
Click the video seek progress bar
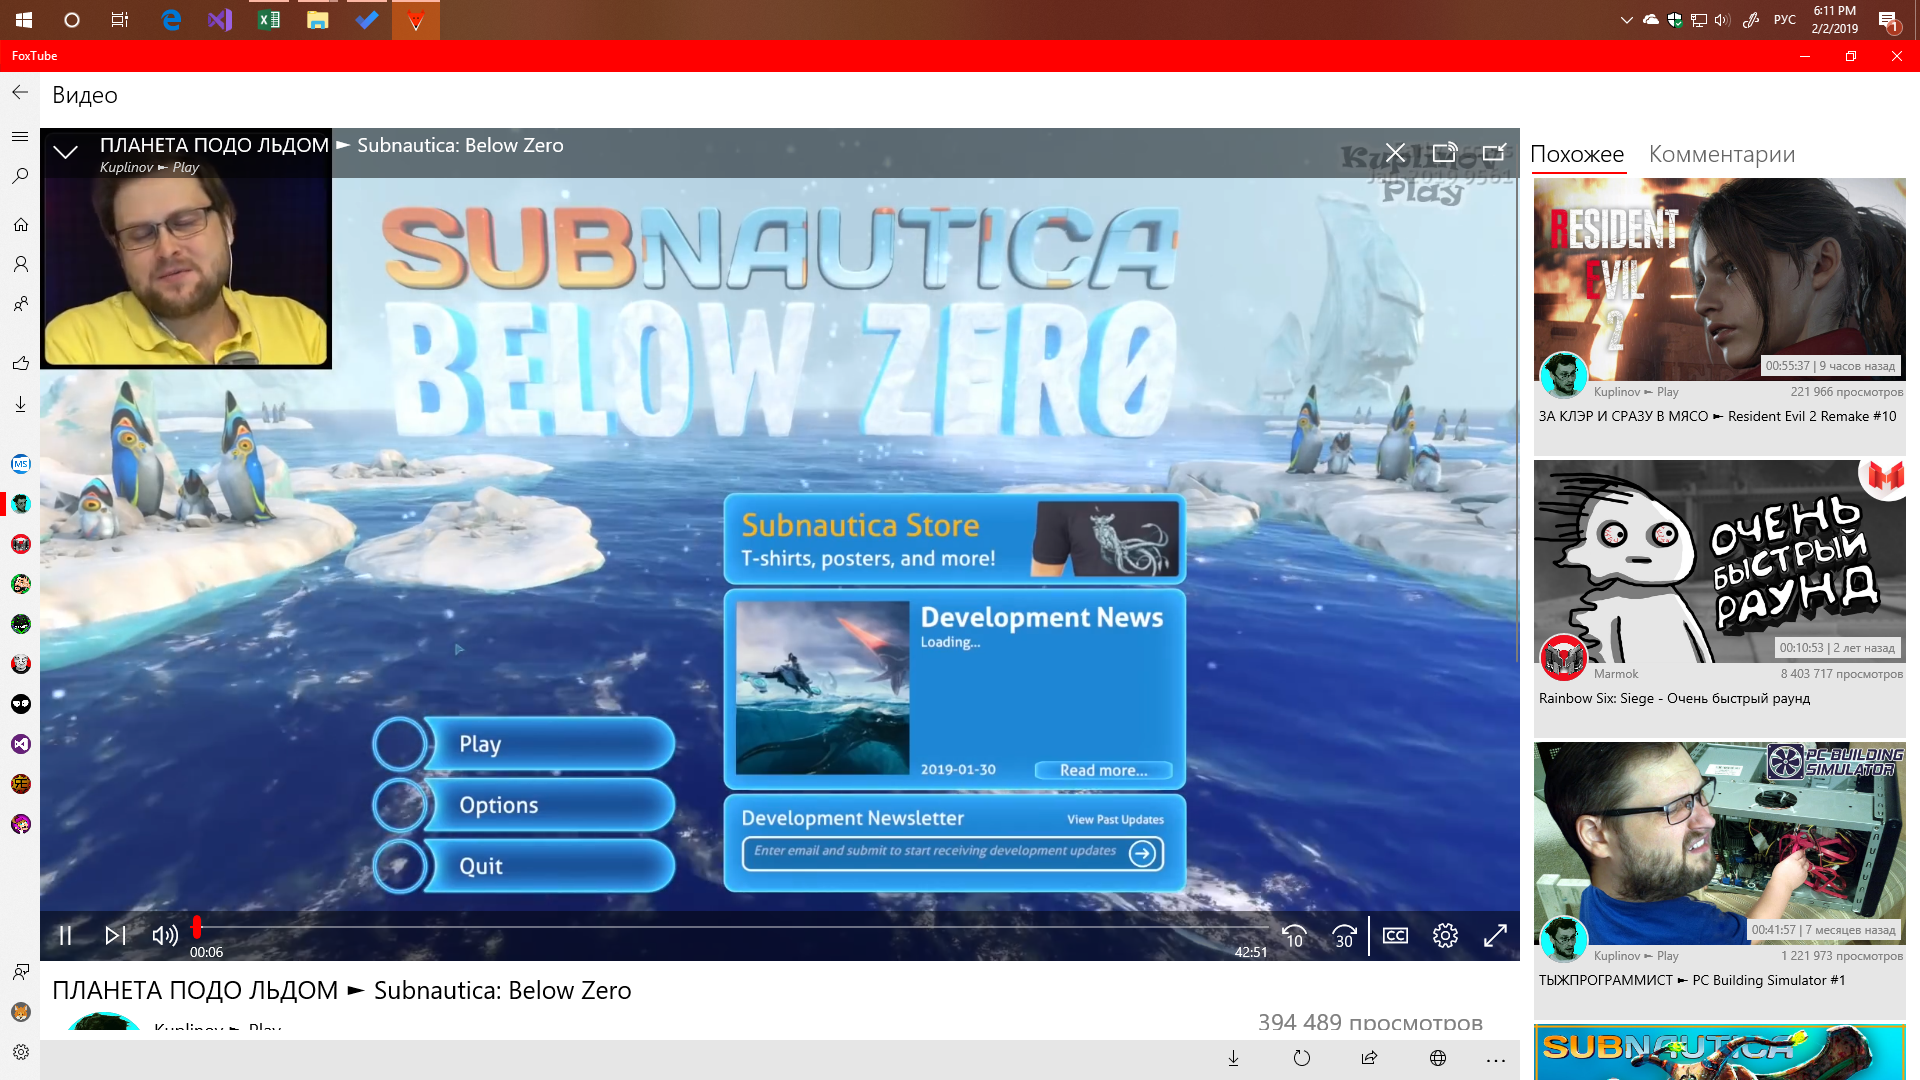click(x=730, y=927)
